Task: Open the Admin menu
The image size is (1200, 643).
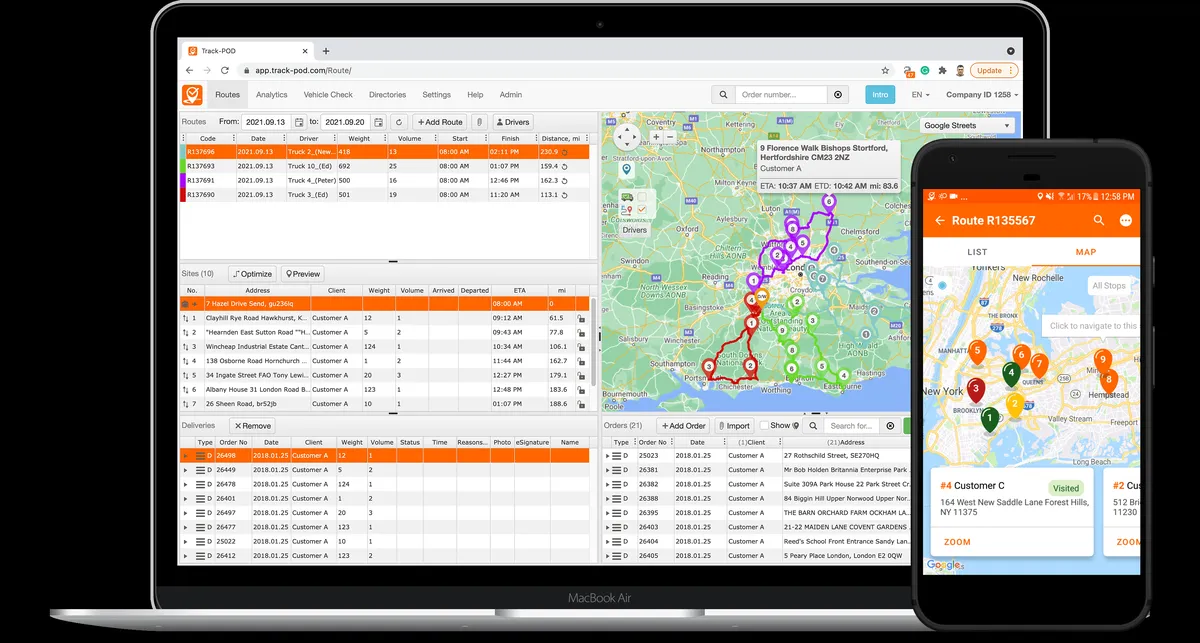Action: point(511,95)
